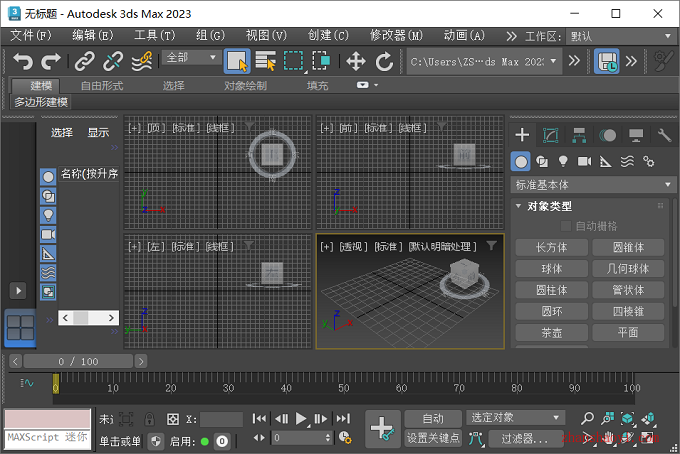Expand main toolbar overflow after path field
Screen dimensions: 680x454
tap(574, 61)
